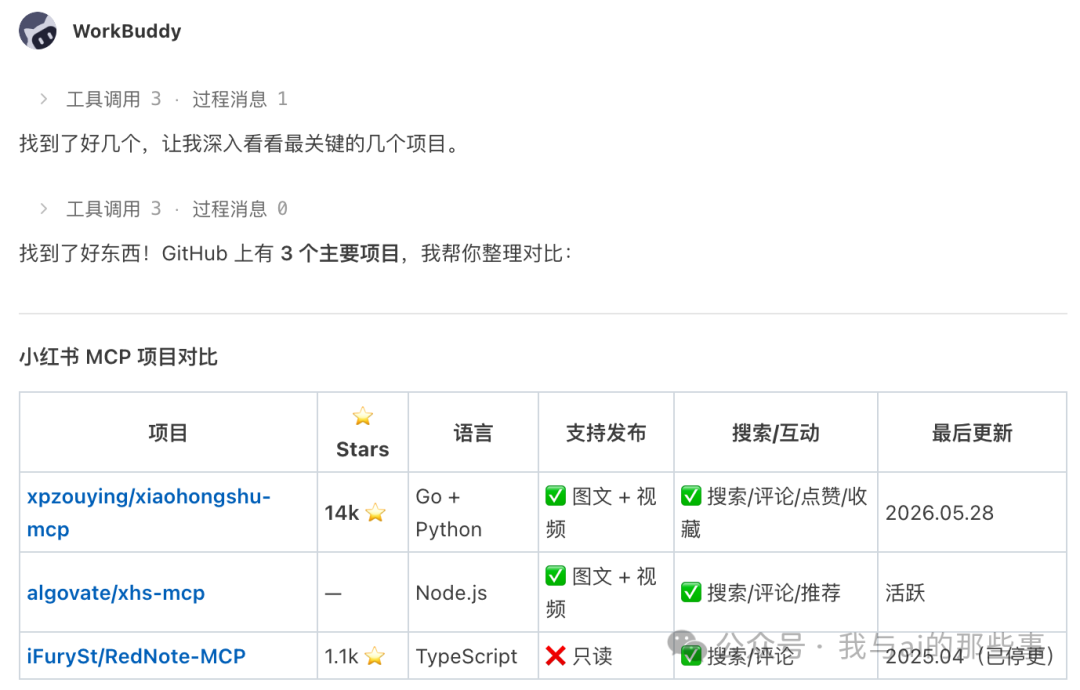This screenshot has height=690, width=1080.
Task: Click the 工具调用 3 · 过程消息 1 summary
Action: tap(177, 99)
